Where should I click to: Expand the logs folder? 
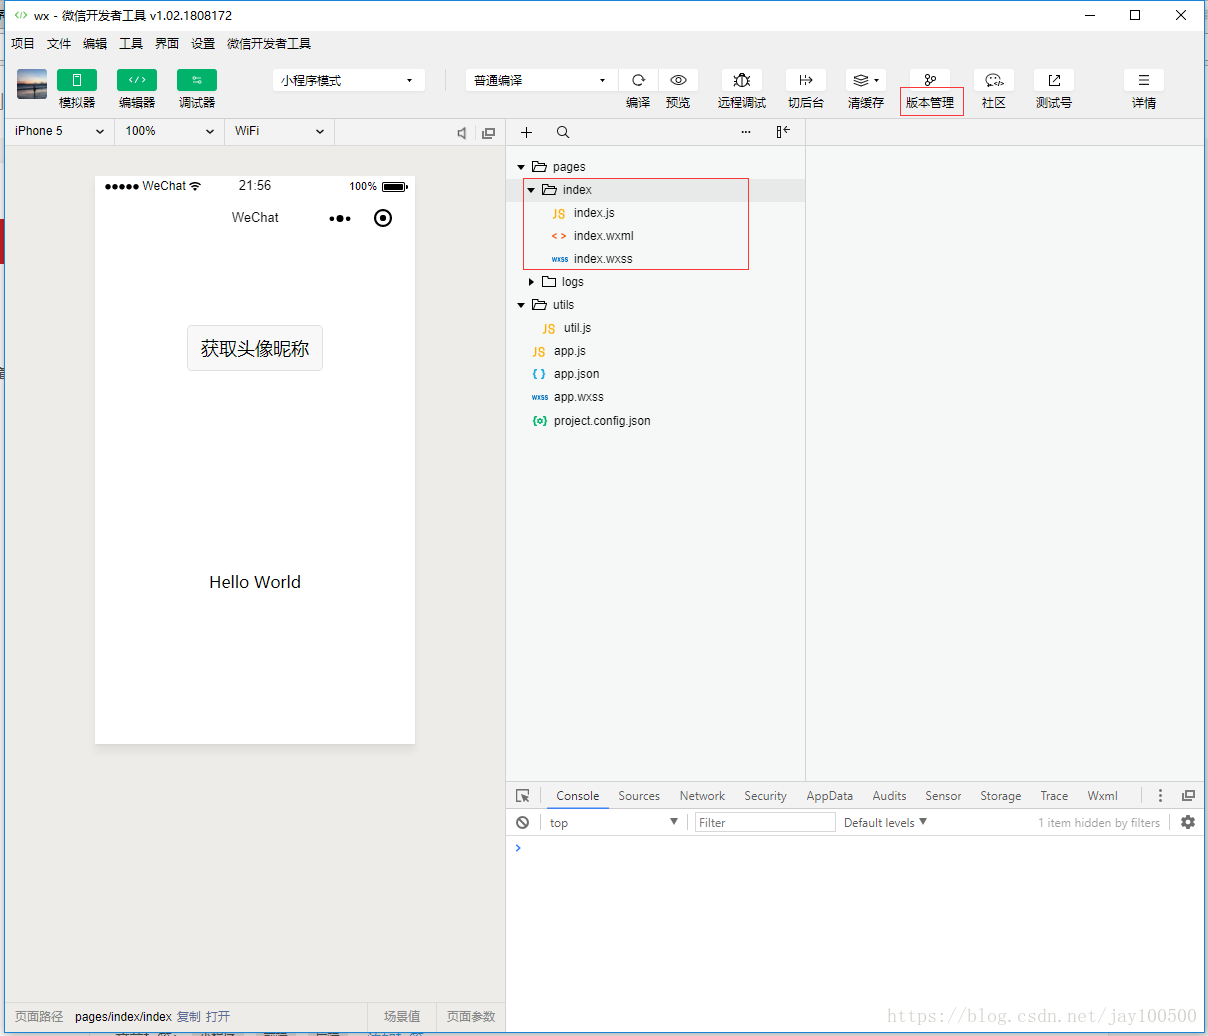(x=531, y=282)
